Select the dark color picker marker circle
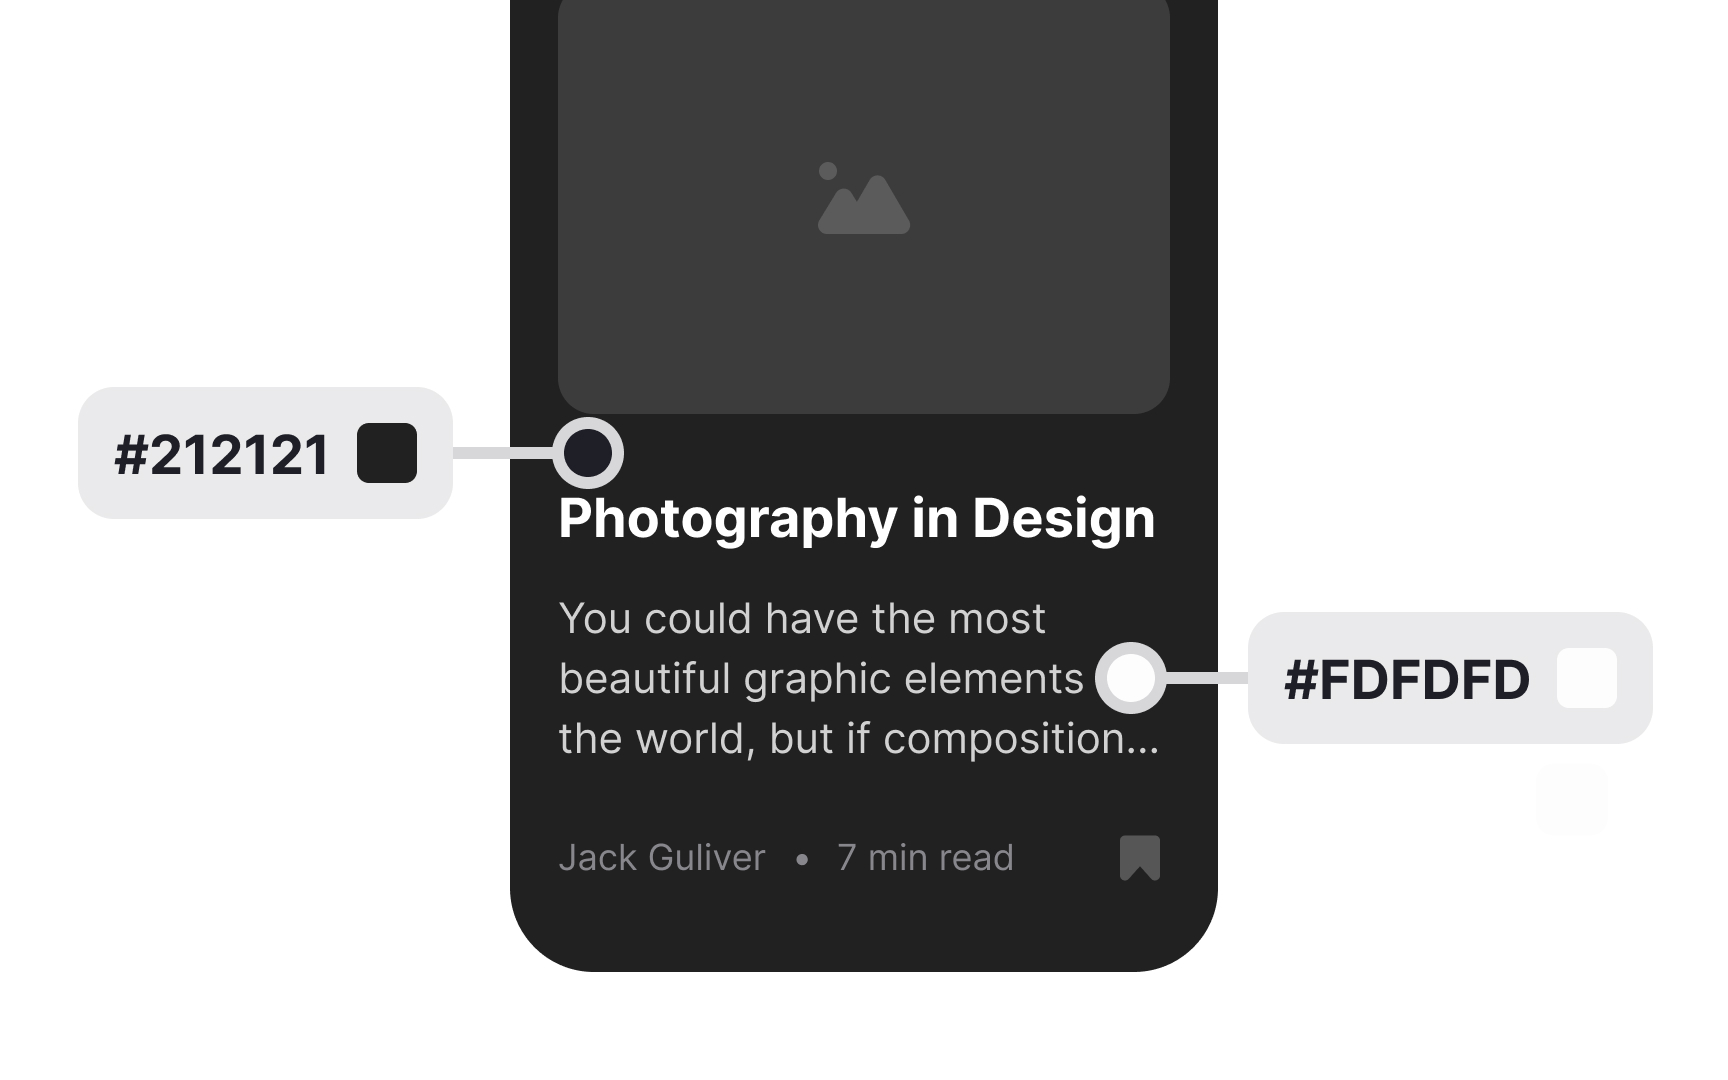 click(x=588, y=453)
